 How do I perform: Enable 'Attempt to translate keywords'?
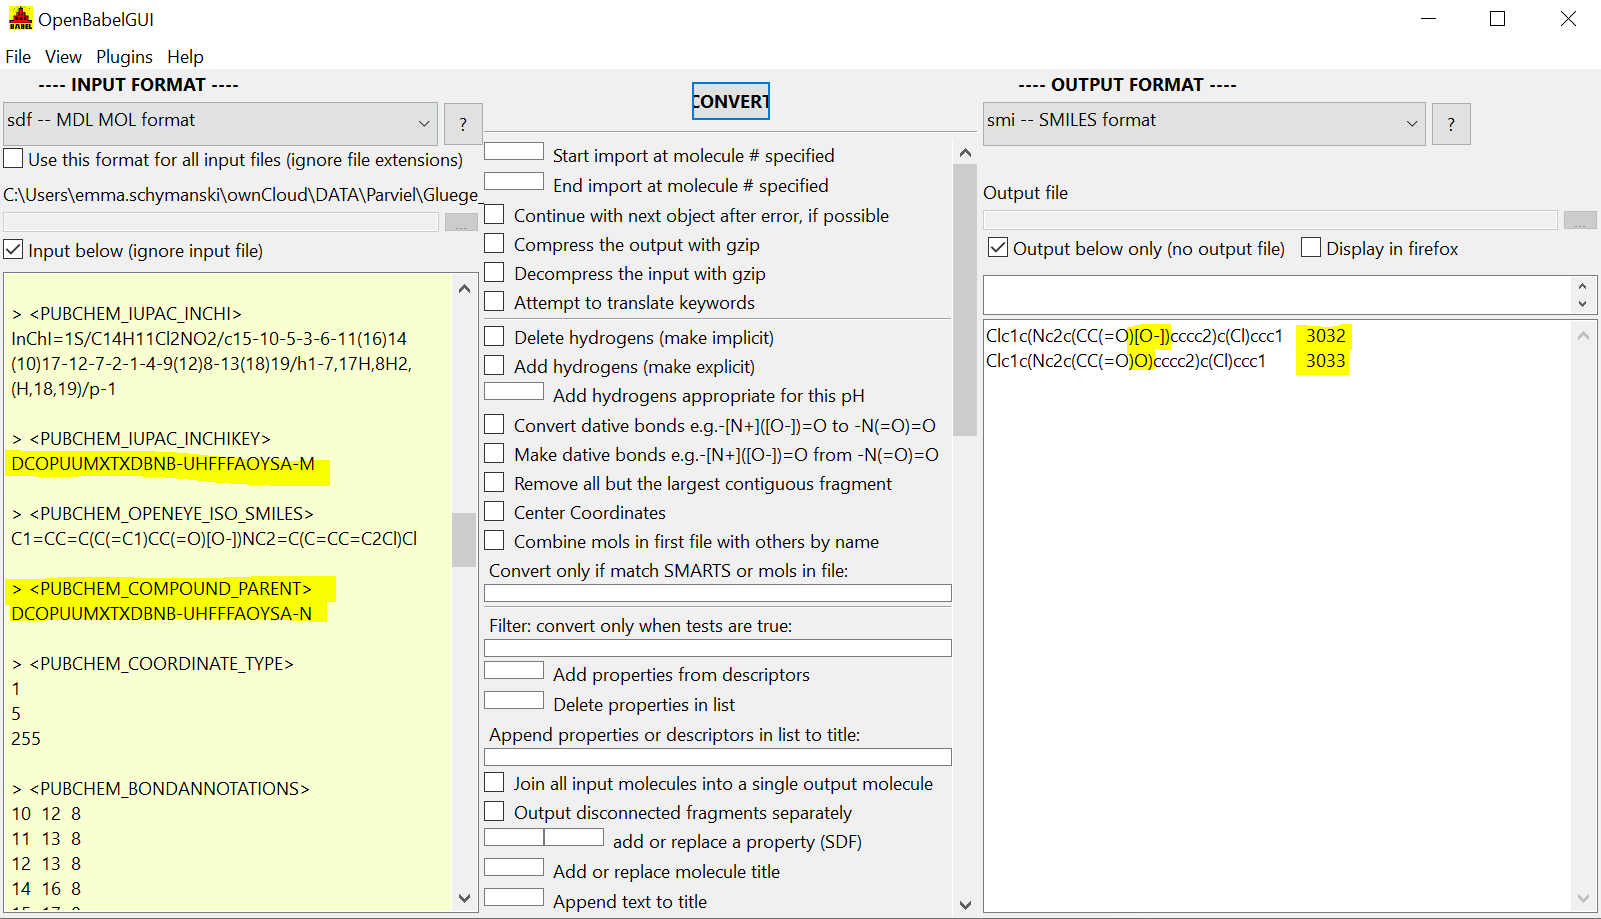click(494, 302)
